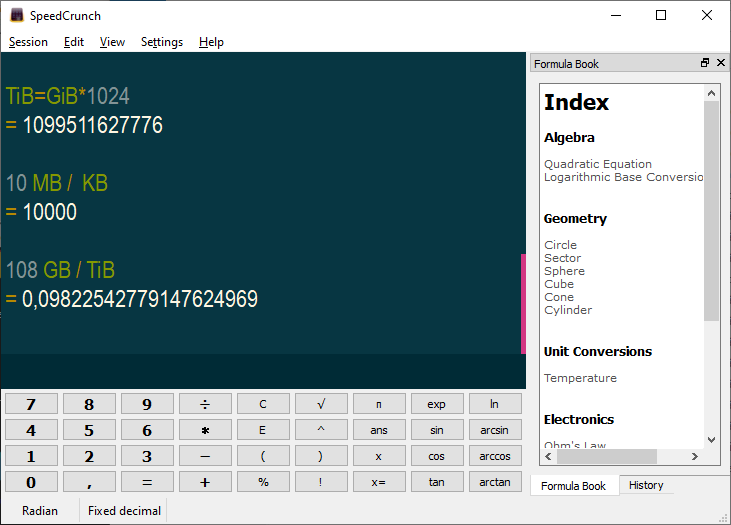Click the equals key on keypad

[147, 482]
